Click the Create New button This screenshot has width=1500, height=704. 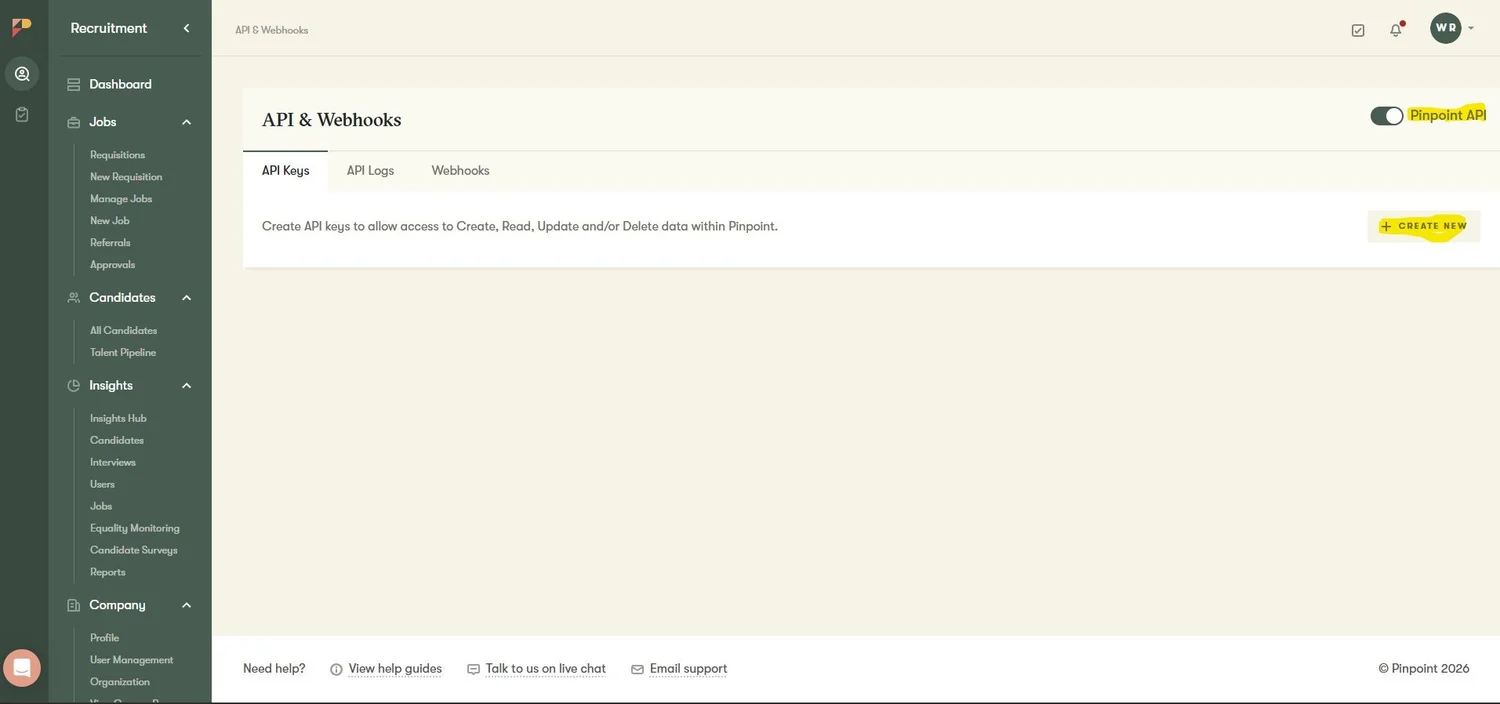[1424, 224]
